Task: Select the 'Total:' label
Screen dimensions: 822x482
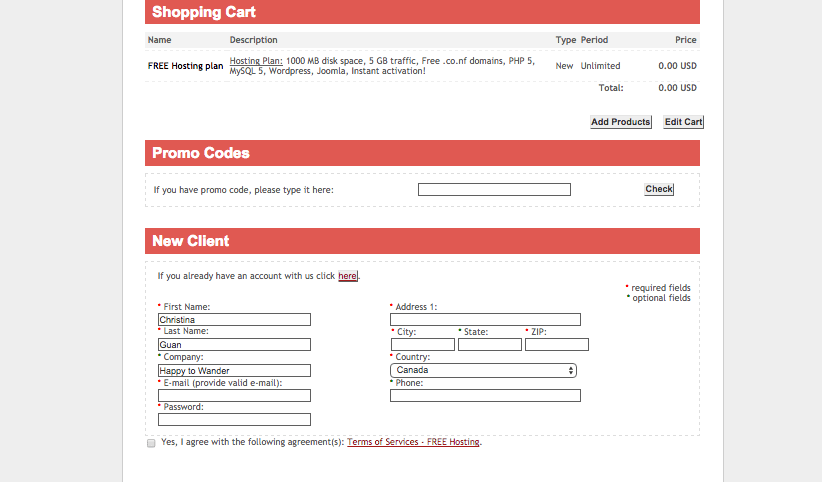Action: coord(611,88)
